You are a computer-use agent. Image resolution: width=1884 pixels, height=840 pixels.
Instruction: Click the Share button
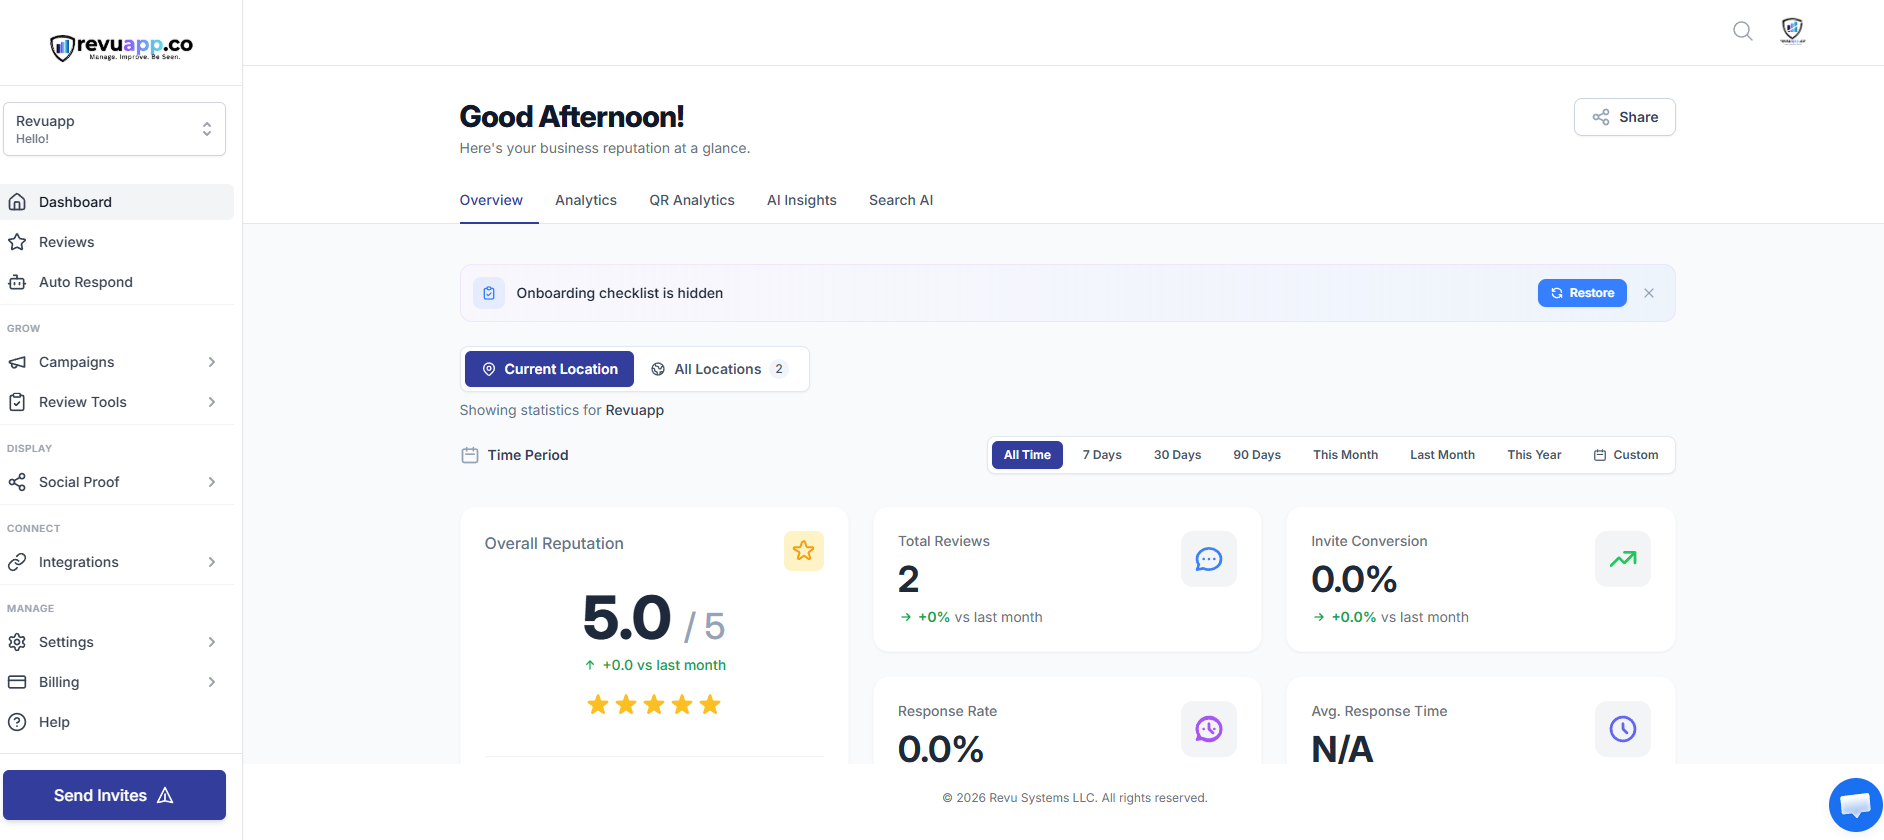coord(1625,117)
